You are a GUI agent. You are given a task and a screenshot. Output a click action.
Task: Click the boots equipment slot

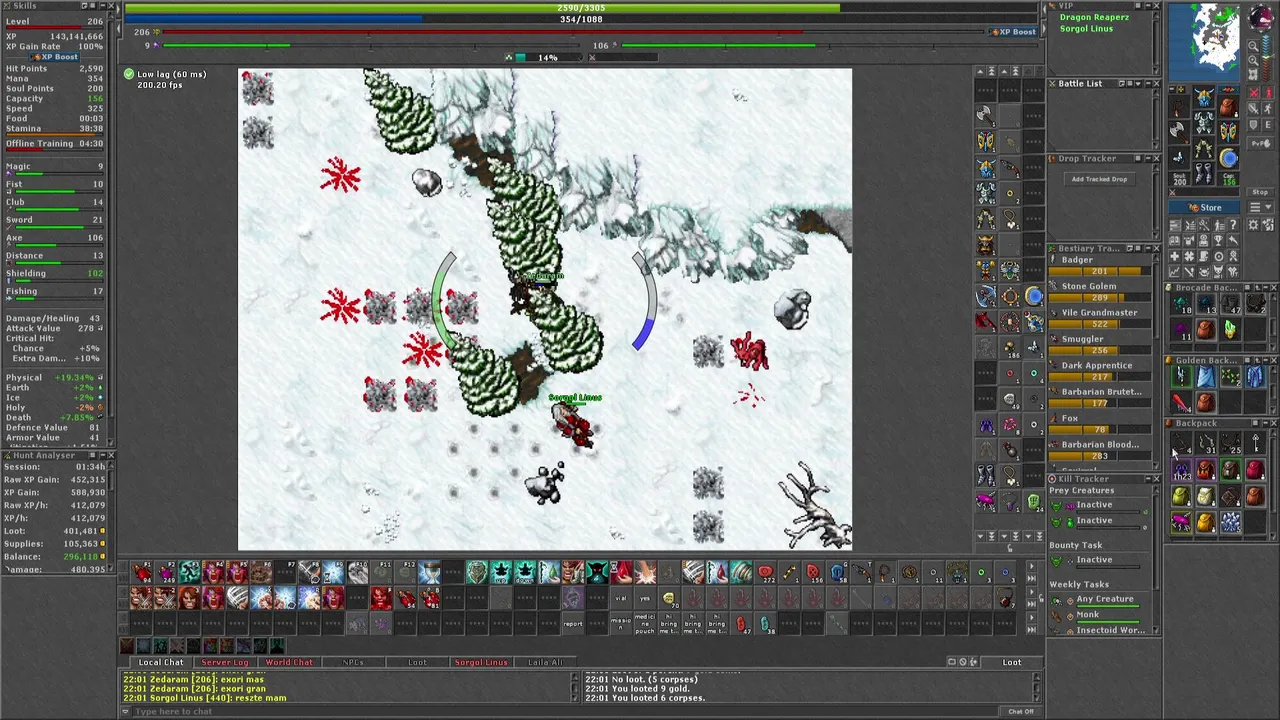(x=1203, y=173)
